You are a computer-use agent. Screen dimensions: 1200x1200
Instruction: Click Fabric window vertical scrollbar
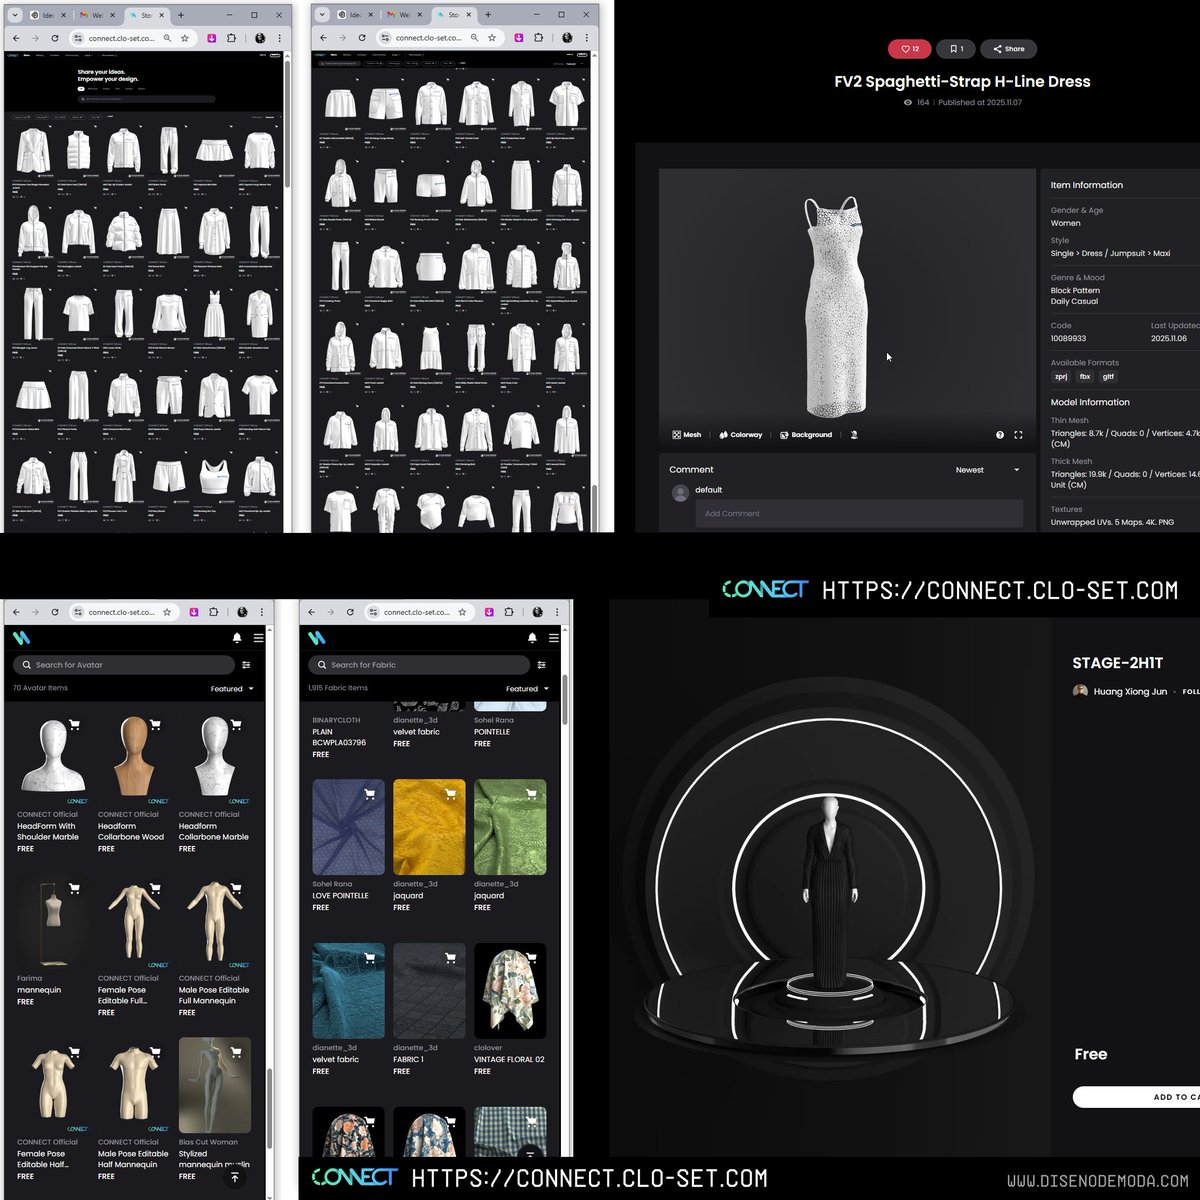(x=566, y=700)
